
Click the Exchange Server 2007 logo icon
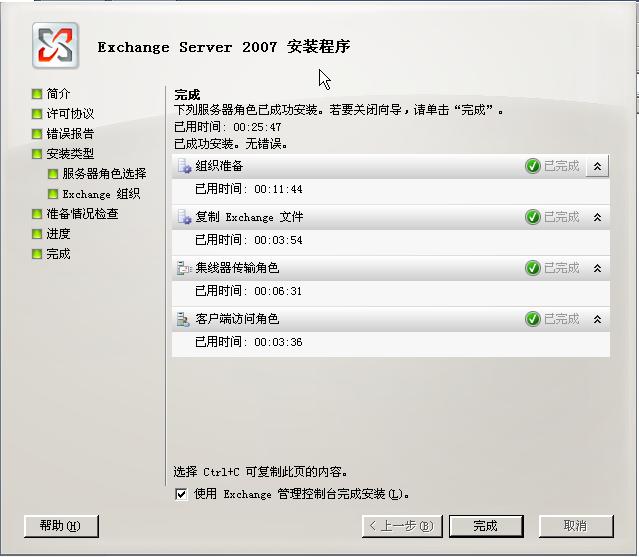pyautogui.click(x=55, y=46)
